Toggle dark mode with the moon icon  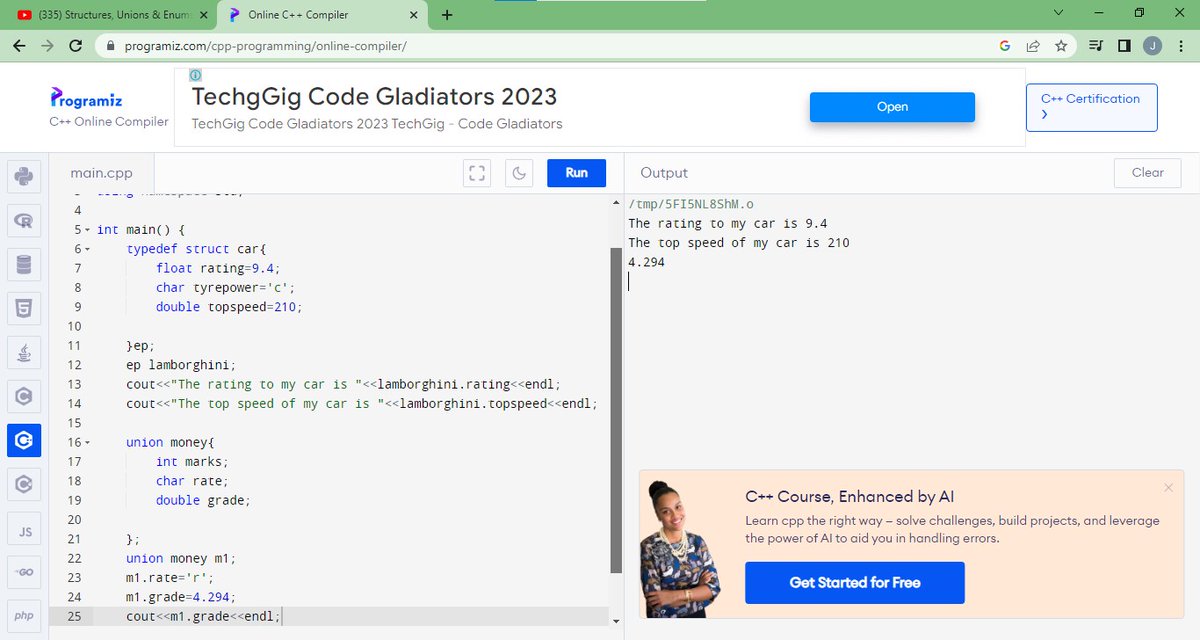coord(519,172)
